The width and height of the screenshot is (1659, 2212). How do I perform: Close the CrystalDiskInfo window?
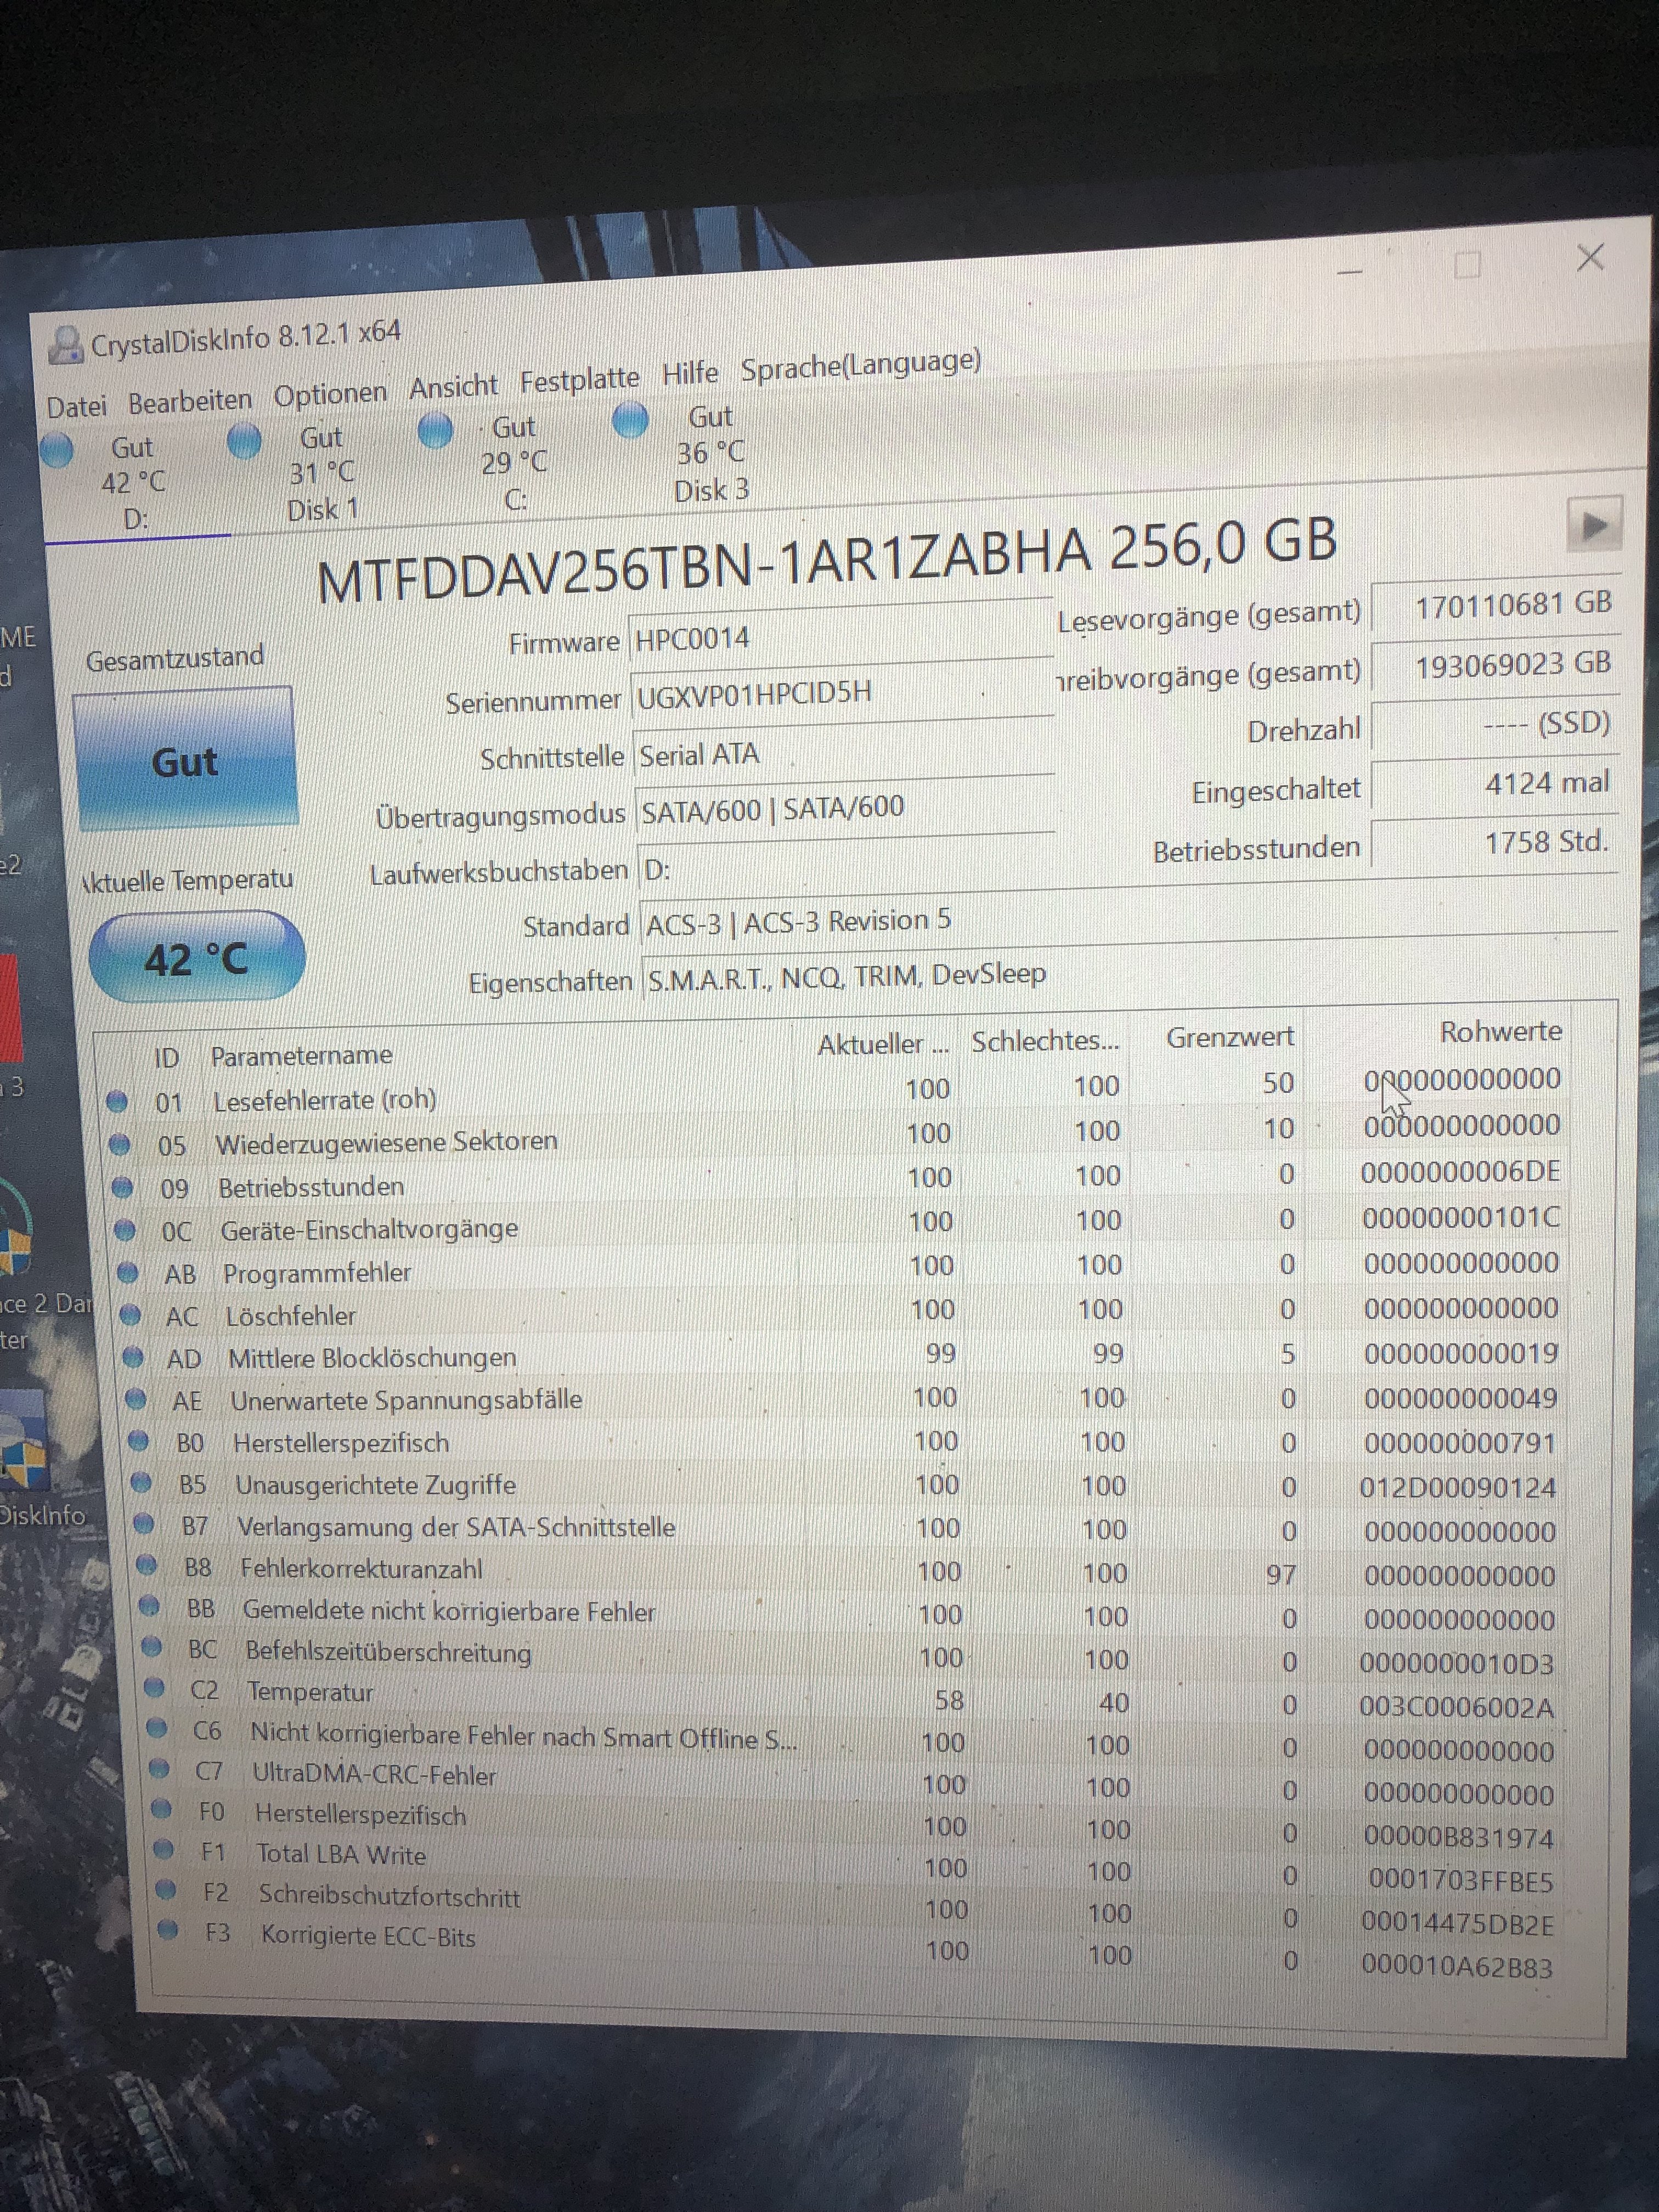(1590, 258)
